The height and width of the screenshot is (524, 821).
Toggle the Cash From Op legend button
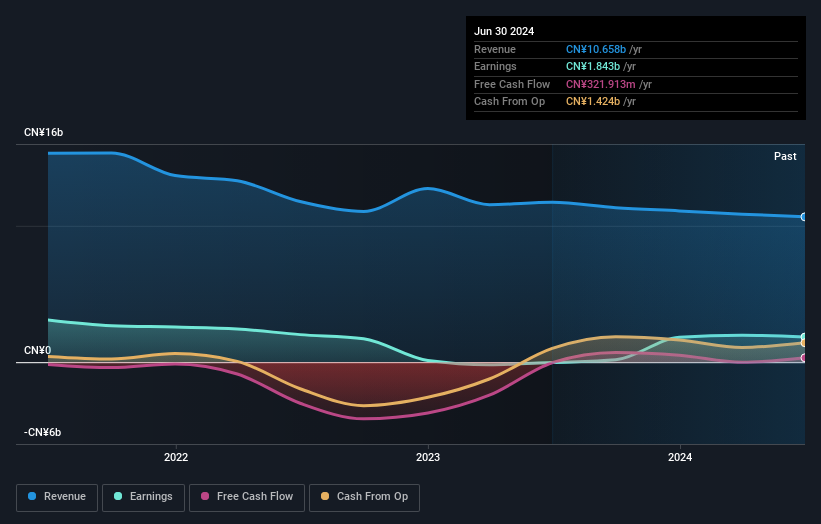coord(364,497)
